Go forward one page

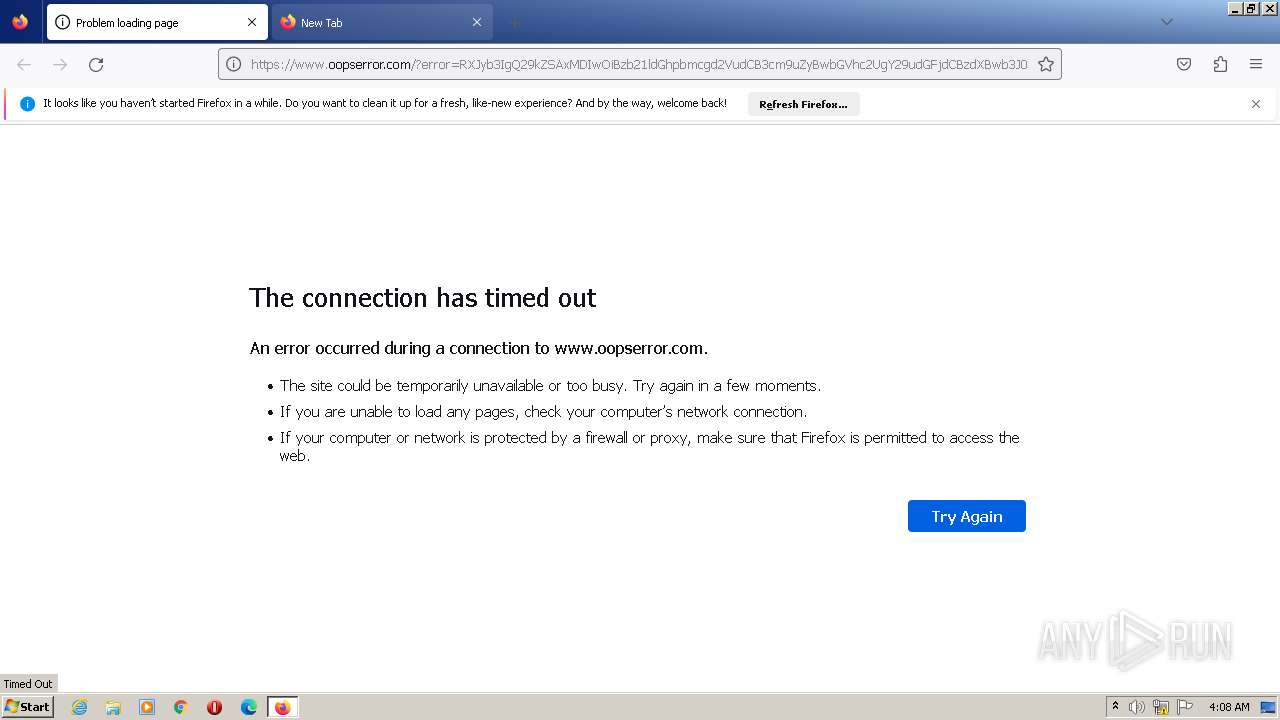pyautogui.click(x=60, y=64)
